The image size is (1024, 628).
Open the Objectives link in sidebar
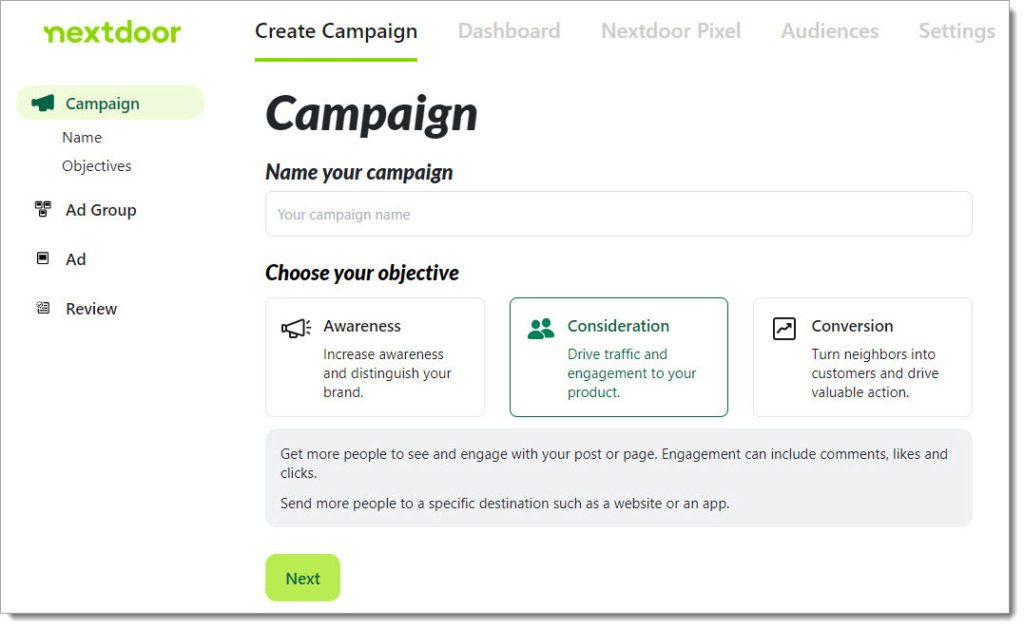tap(96, 165)
